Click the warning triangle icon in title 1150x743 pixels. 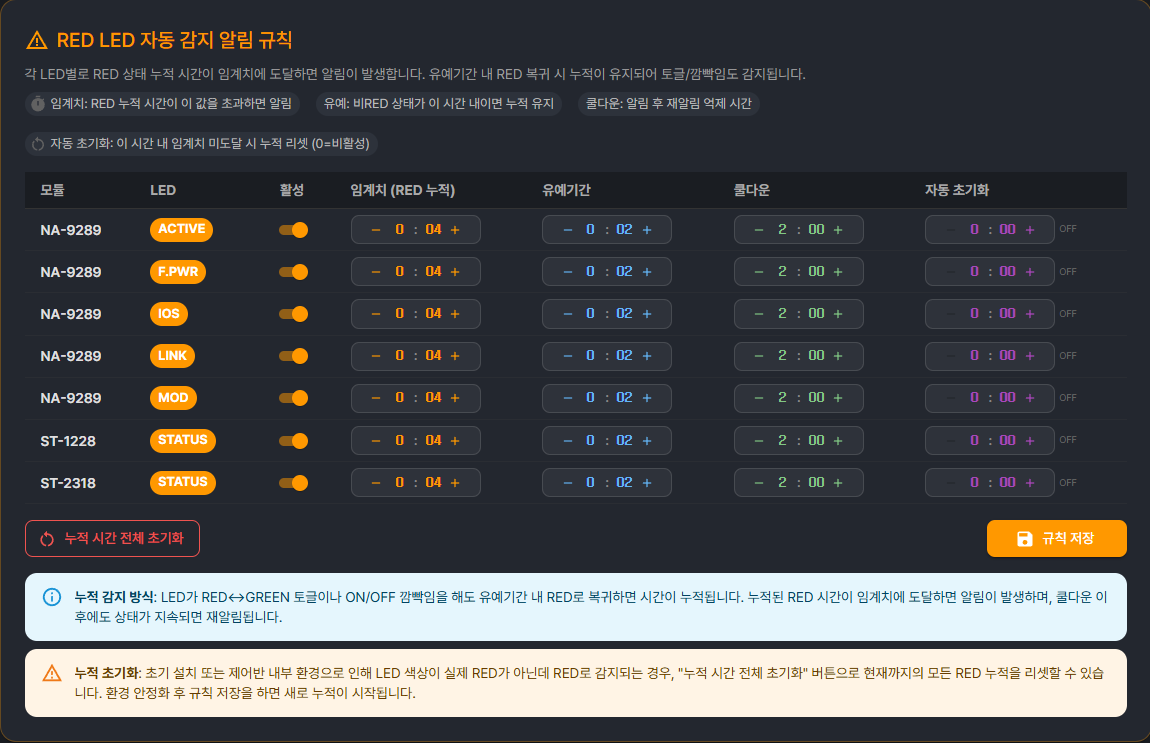pos(37,40)
